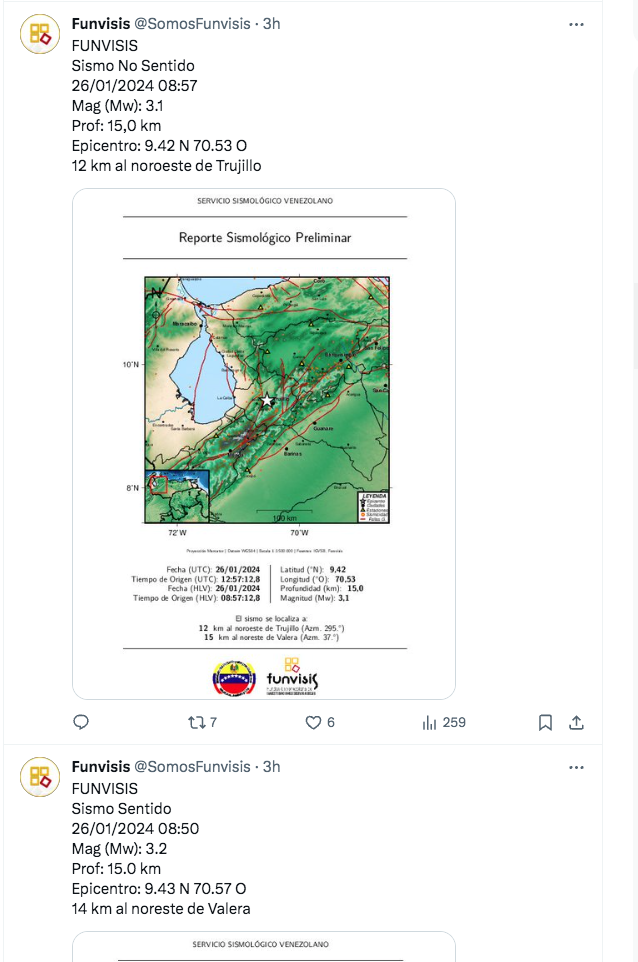Open the second tweet's seismic report image
The image size is (638, 962).
[264, 947]
